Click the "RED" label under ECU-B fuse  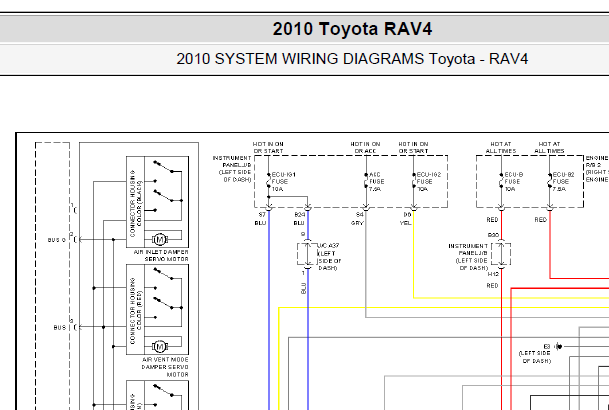(492, 220)
